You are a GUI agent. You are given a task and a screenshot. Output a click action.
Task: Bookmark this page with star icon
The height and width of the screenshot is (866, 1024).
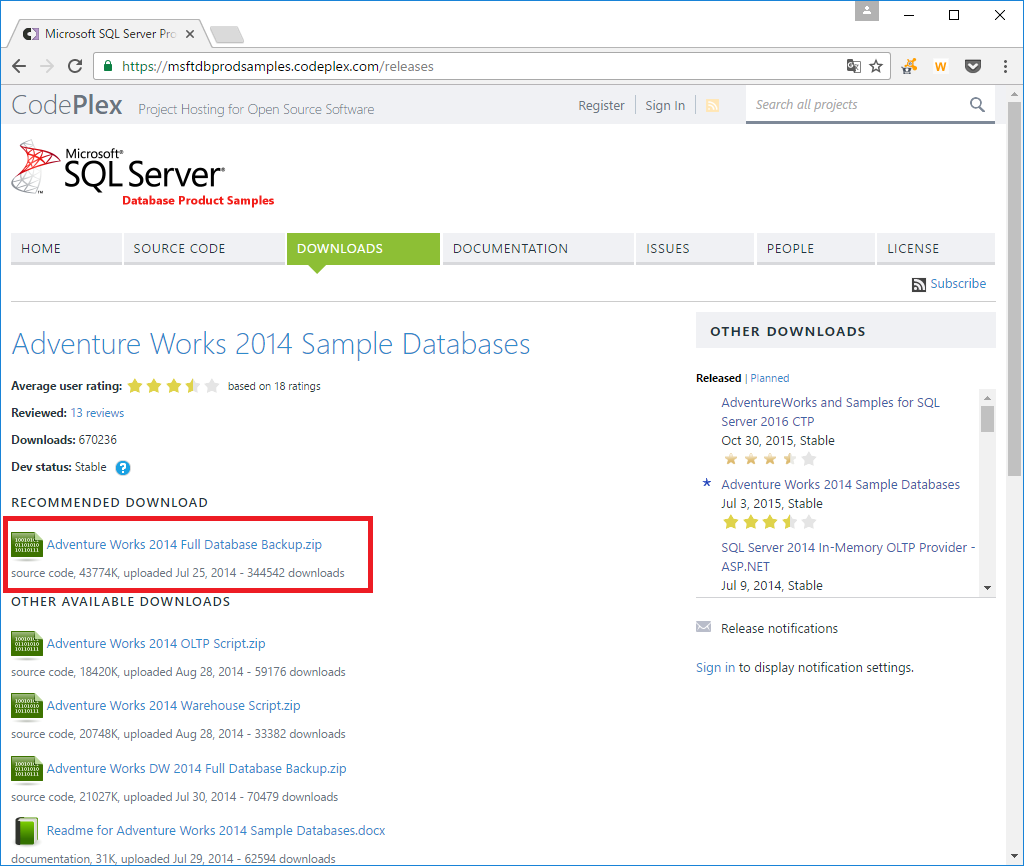pos(876,66)
